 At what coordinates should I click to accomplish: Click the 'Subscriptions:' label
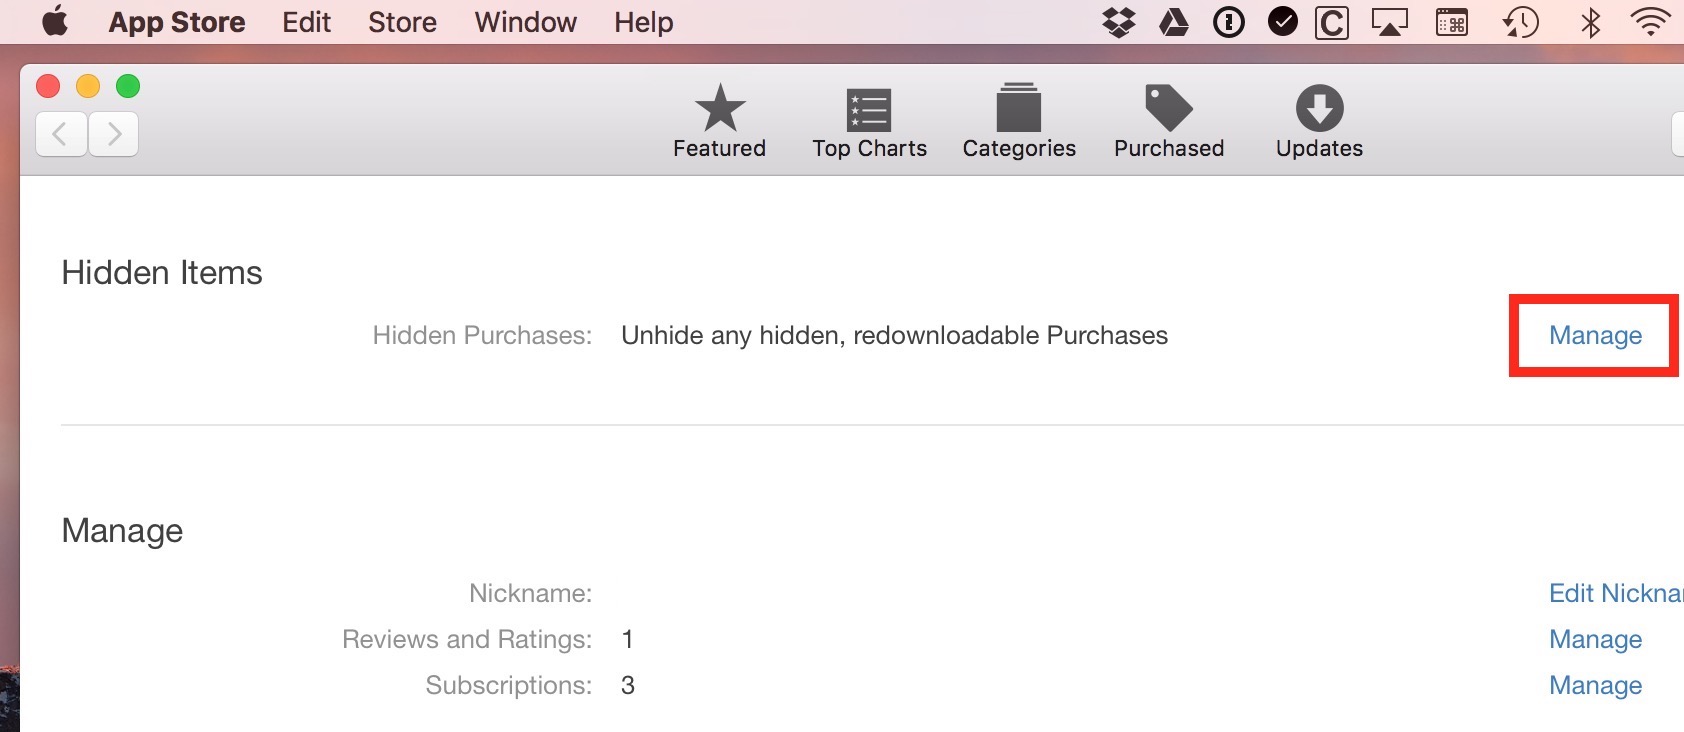509,685
